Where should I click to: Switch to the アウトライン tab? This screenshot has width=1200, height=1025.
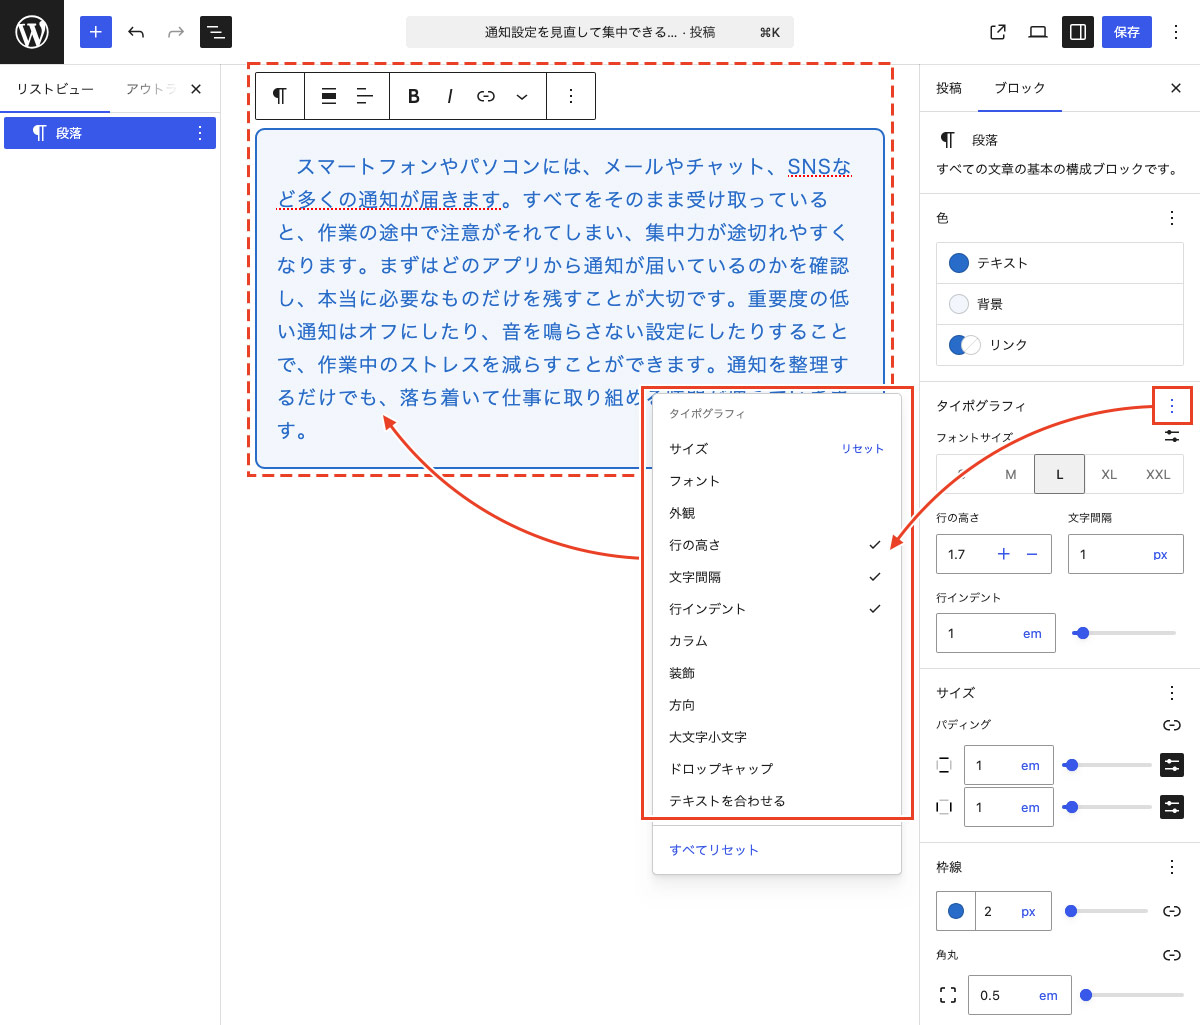[x=150, y=89]
